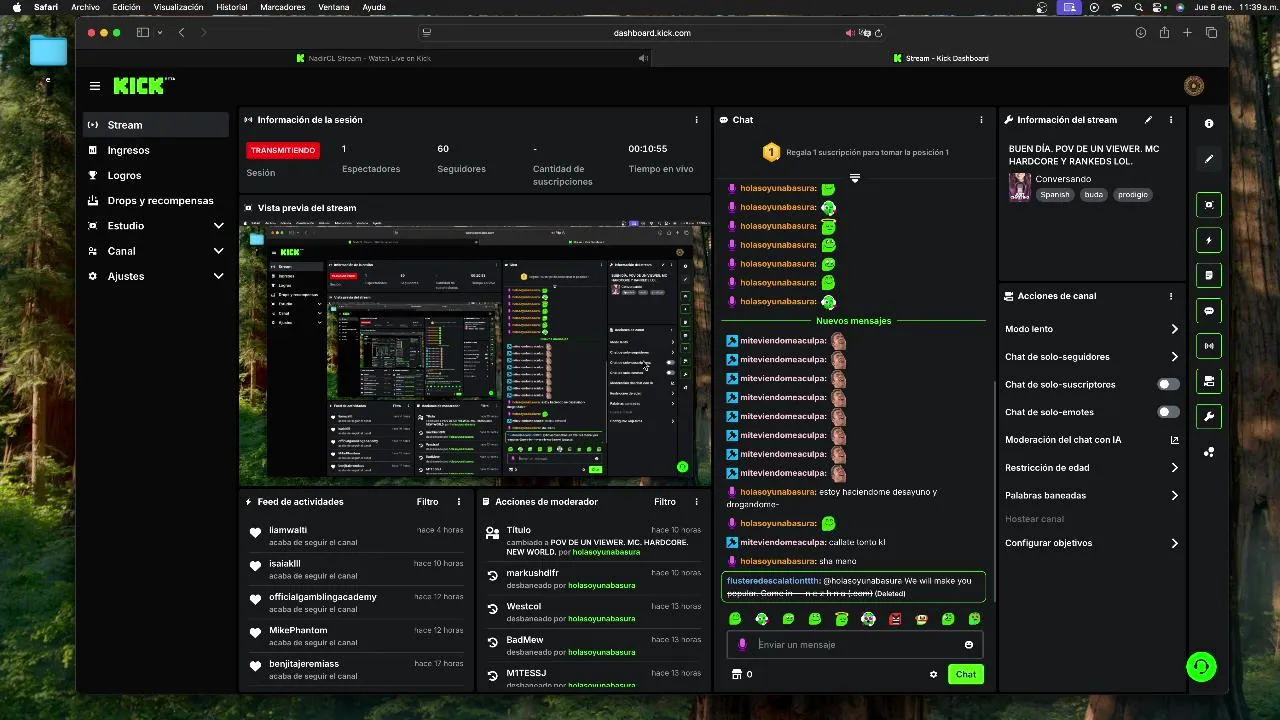This screenshot has width=1280, height=720.
Task: Toggle the chat bubble icon in right sidebar
Action: pos(1209,311)
